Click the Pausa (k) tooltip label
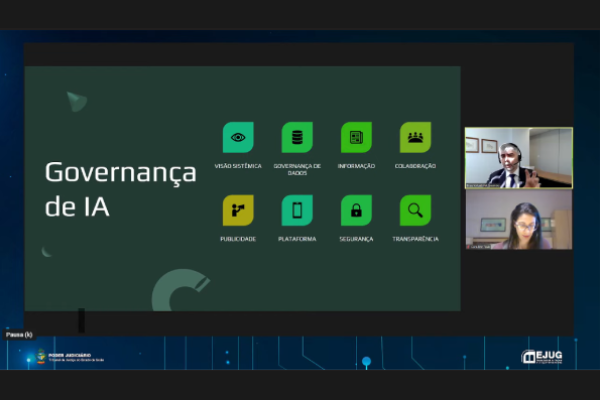 pos(19,334)
